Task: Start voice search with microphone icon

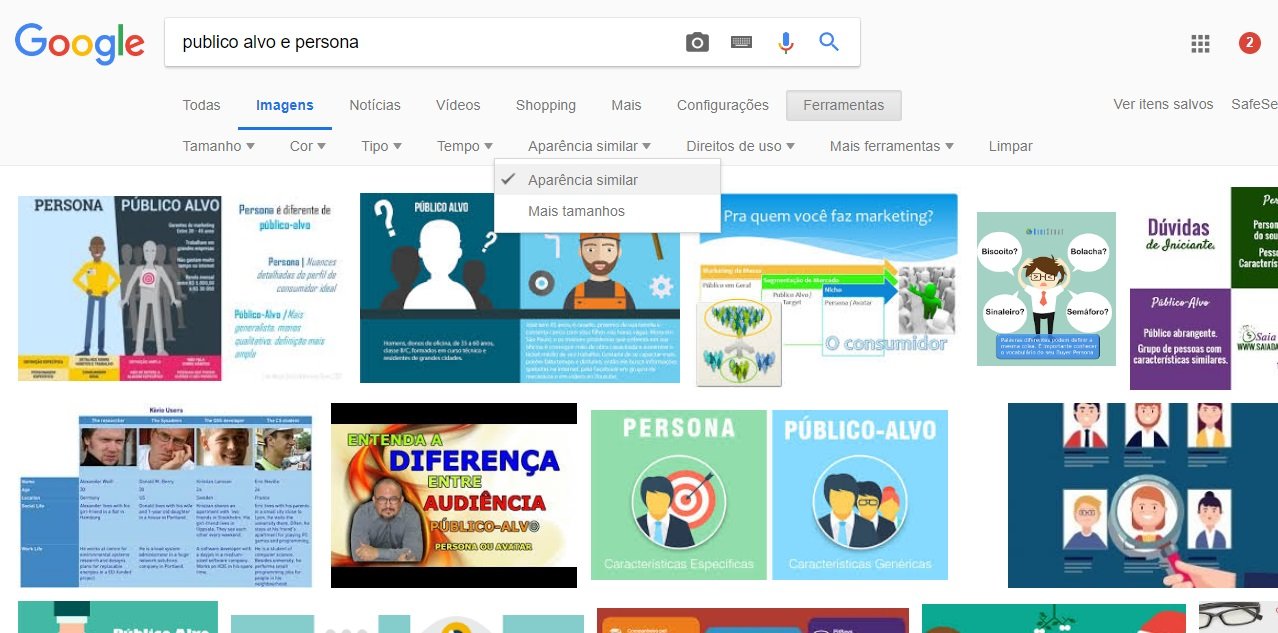Action: pos(785,42)
